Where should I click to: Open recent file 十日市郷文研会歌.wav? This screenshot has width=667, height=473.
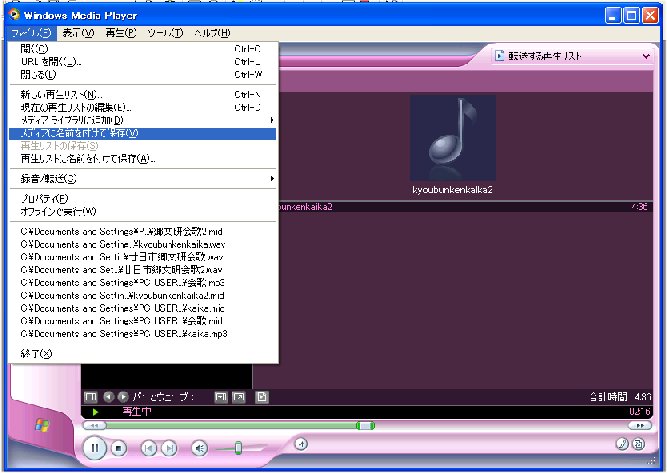pyautogui.click(x=143, y=257)
